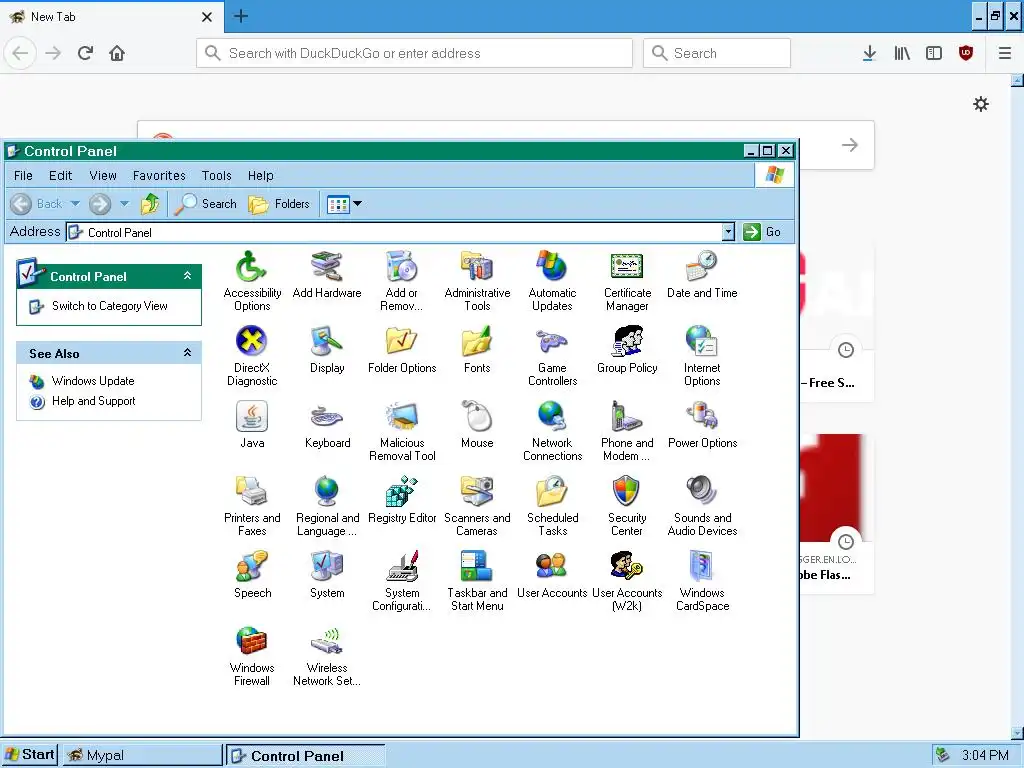Open the Help menu
The image size is (1024, 768).
coord(261,176)
